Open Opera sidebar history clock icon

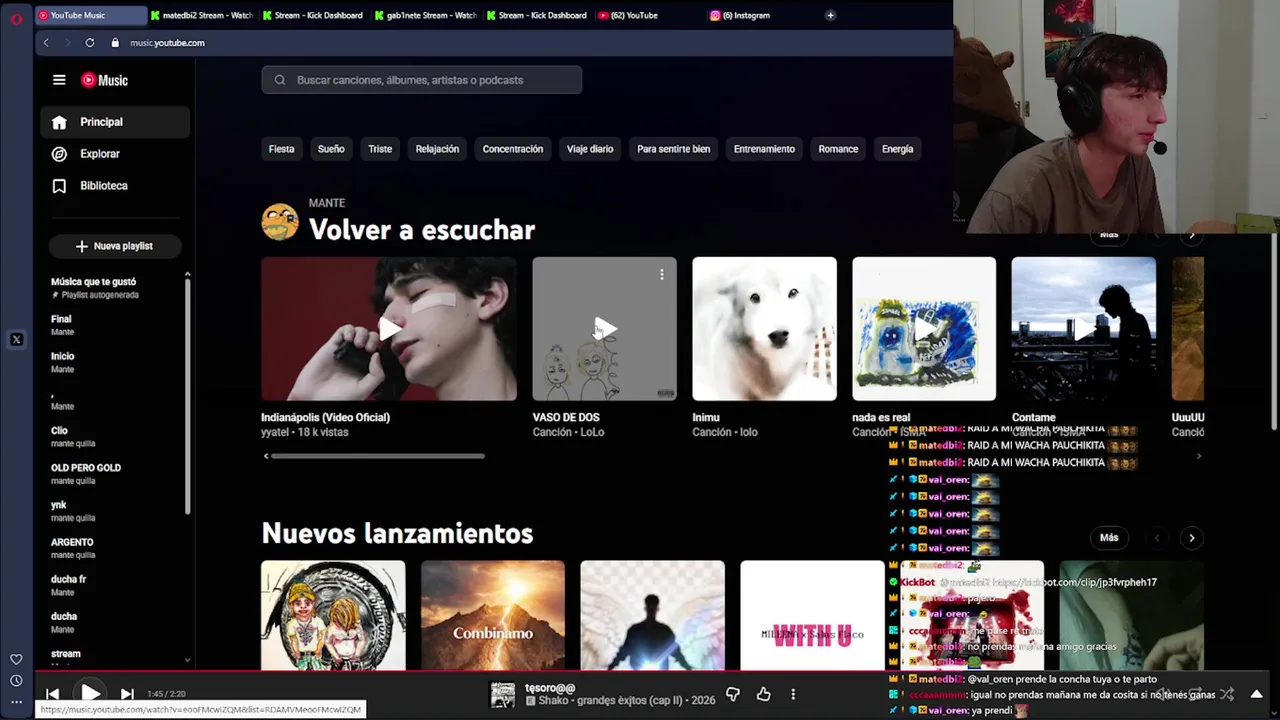16,681
